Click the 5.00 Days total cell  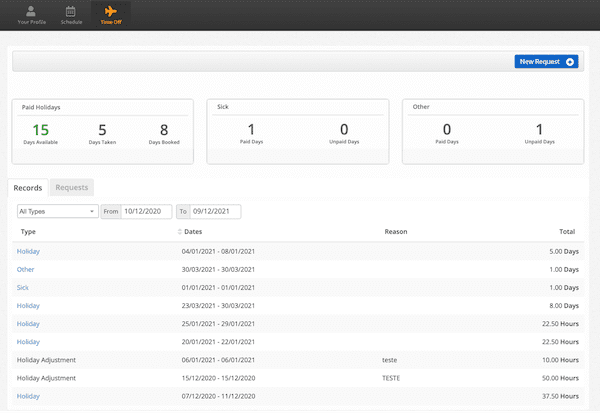564,251
